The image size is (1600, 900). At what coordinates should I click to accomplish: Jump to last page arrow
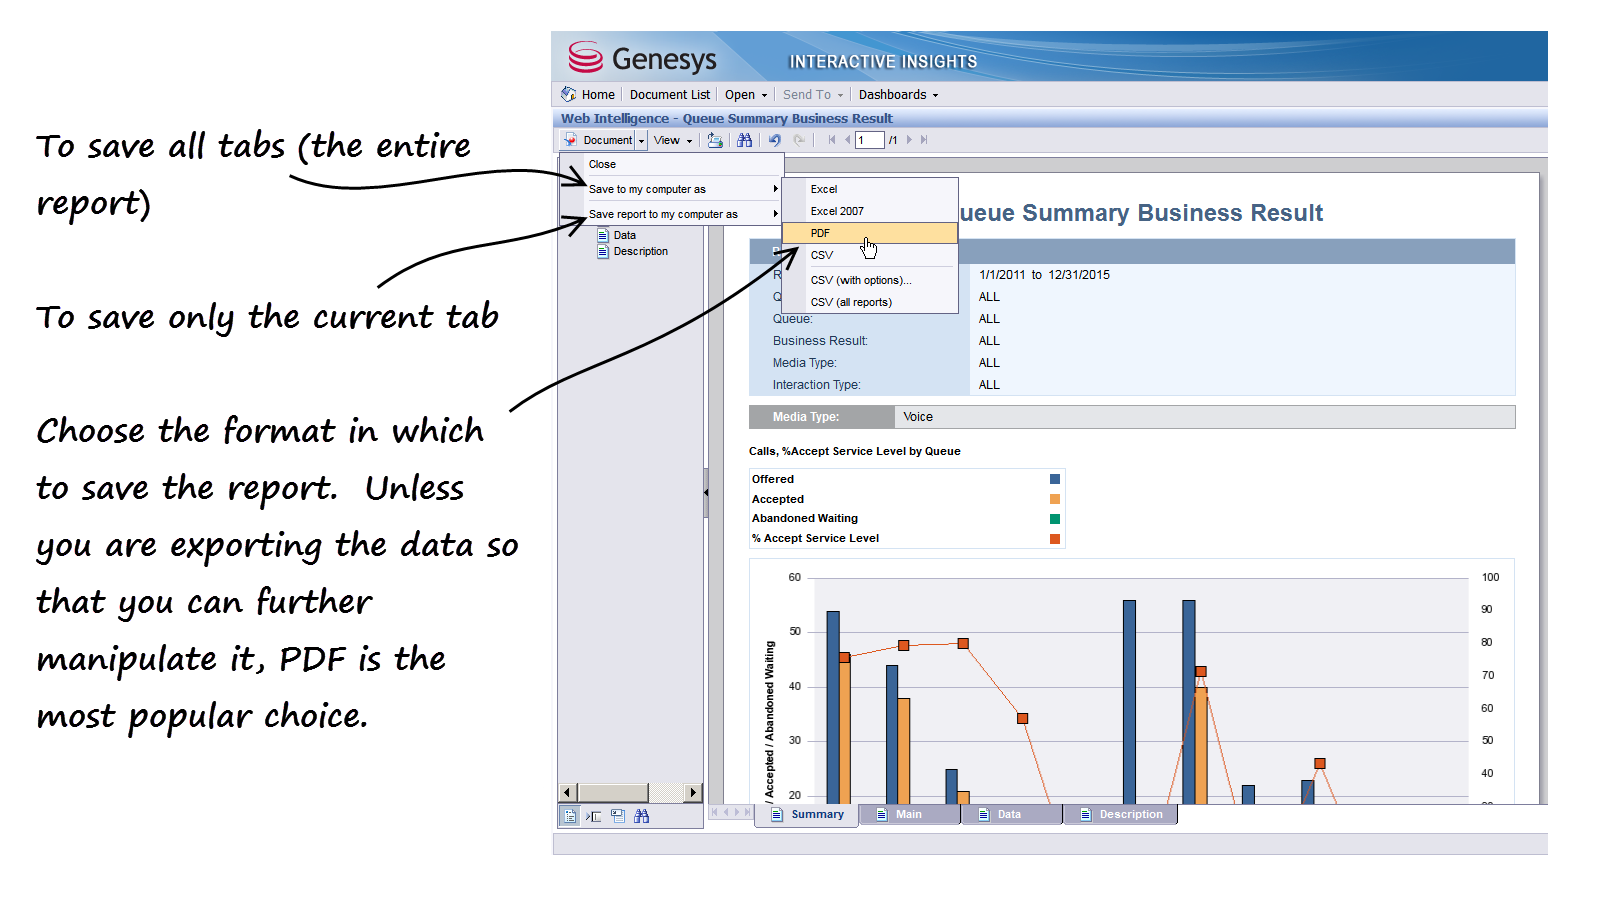pyautogui.click(x=924, y=140)
